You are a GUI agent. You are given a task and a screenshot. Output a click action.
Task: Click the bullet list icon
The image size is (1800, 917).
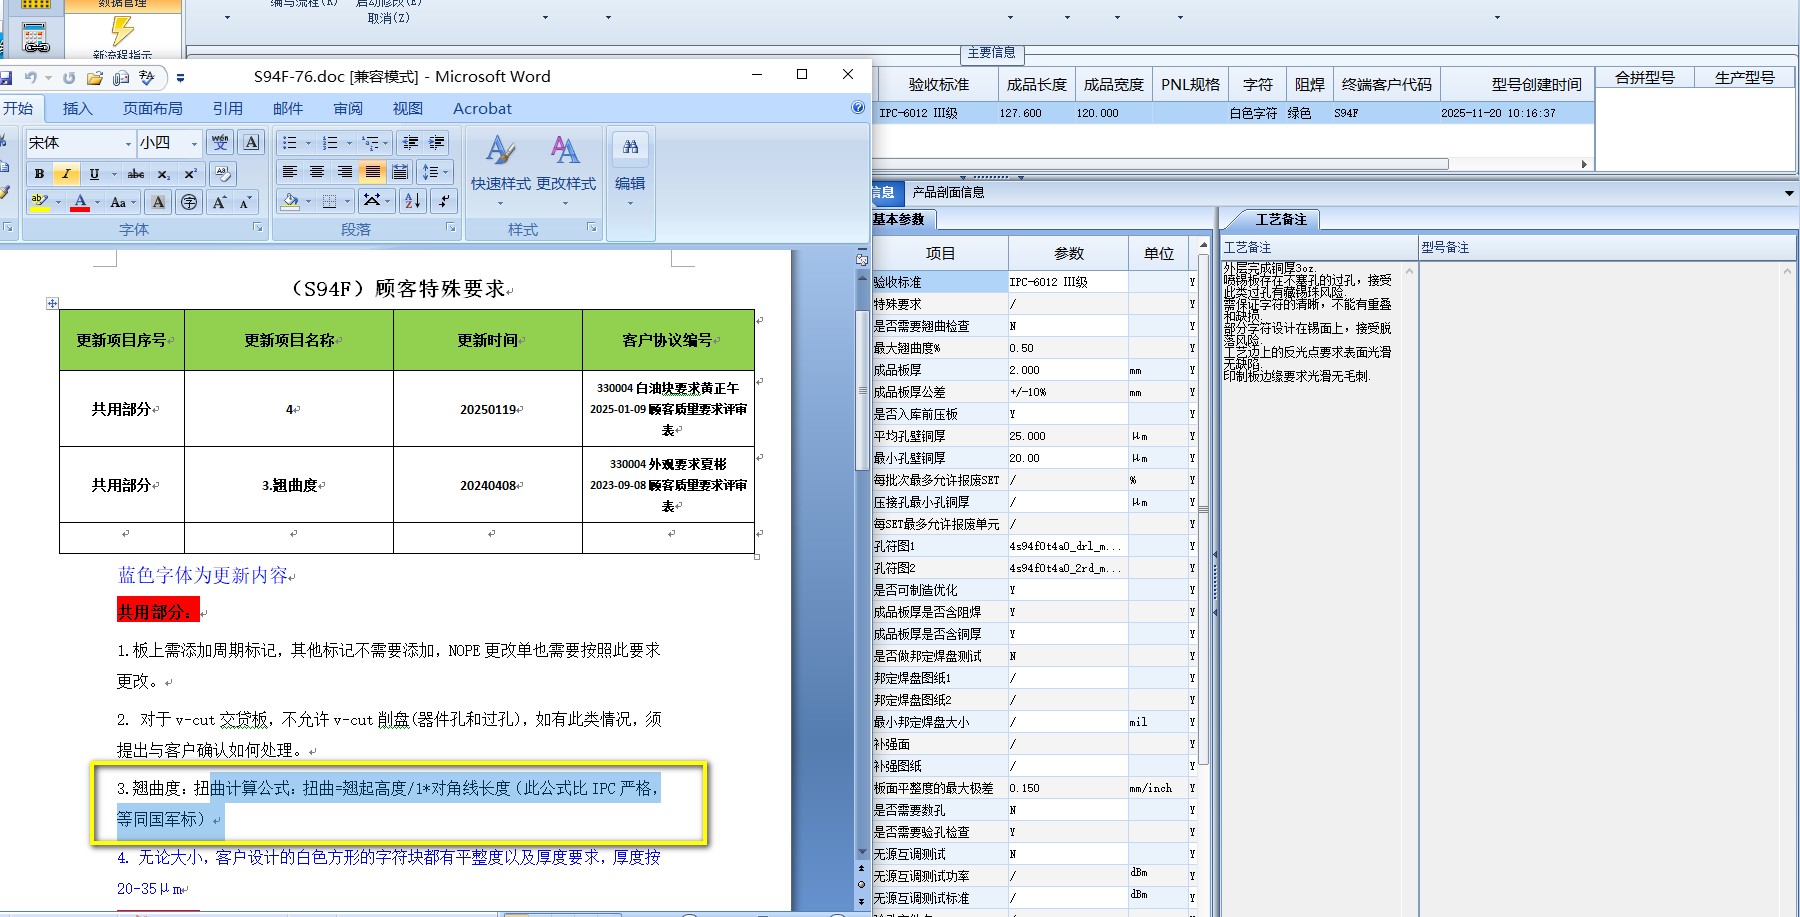pos(290,143)
